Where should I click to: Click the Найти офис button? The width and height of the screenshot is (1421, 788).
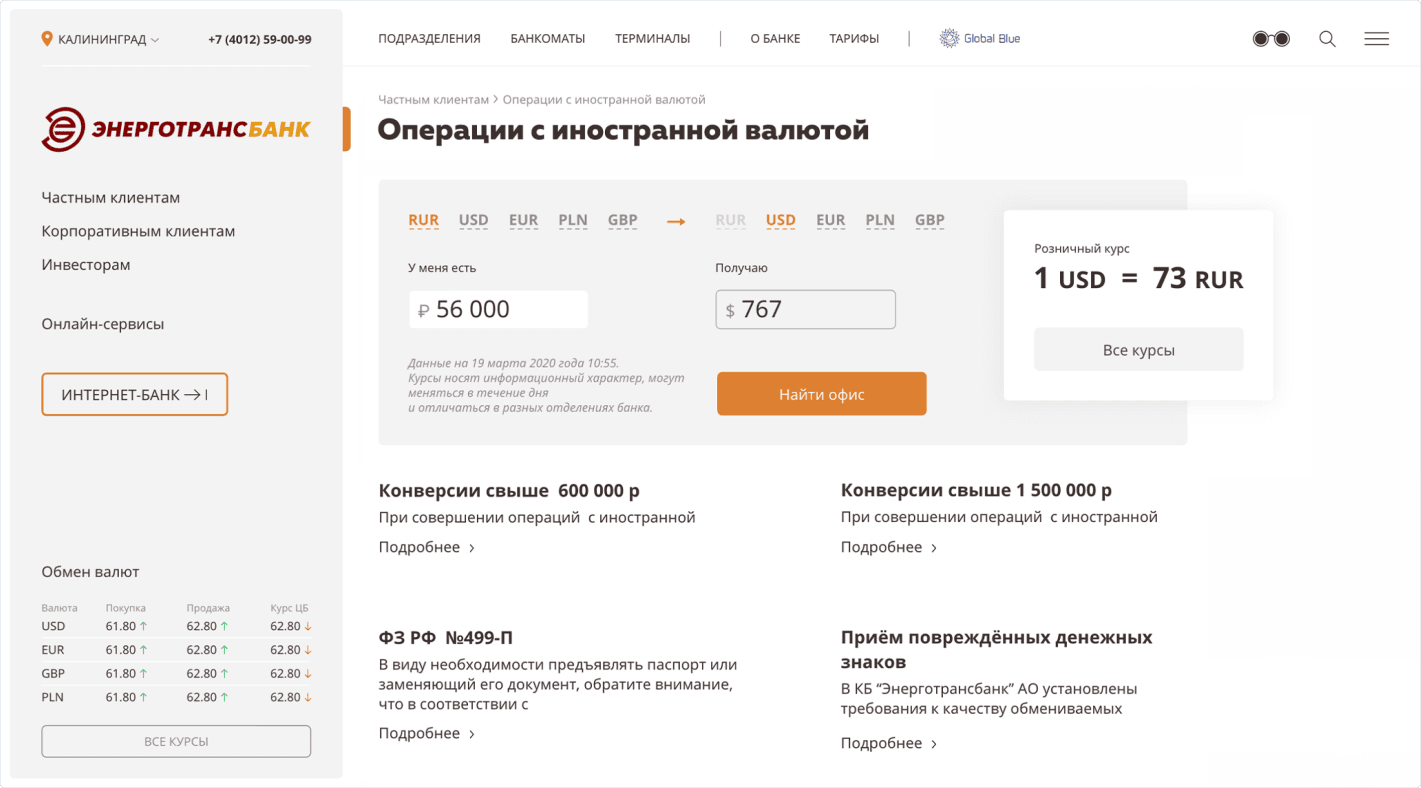(821, 394)
